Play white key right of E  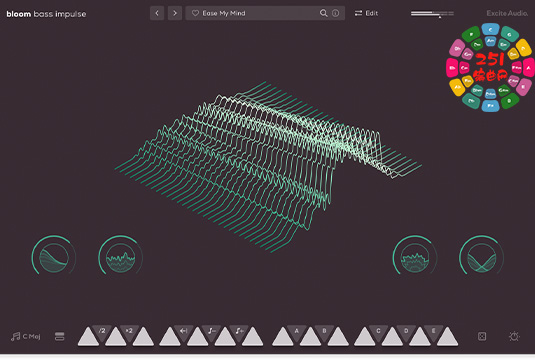447,339
